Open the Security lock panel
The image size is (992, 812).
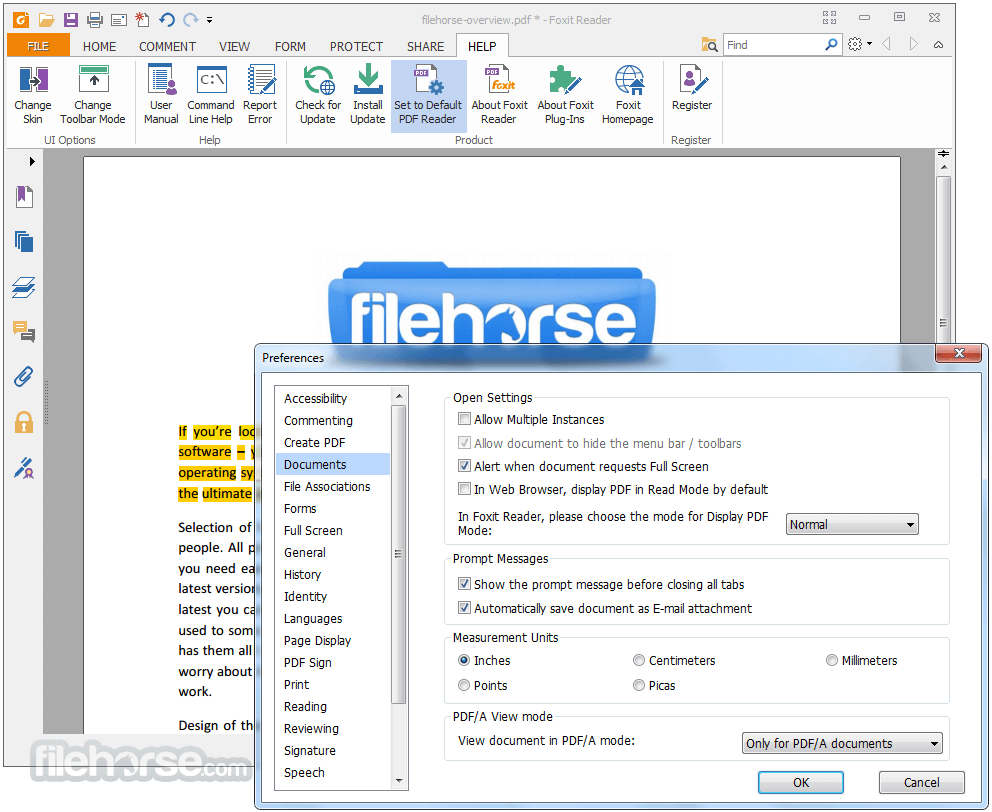point(24,422)
